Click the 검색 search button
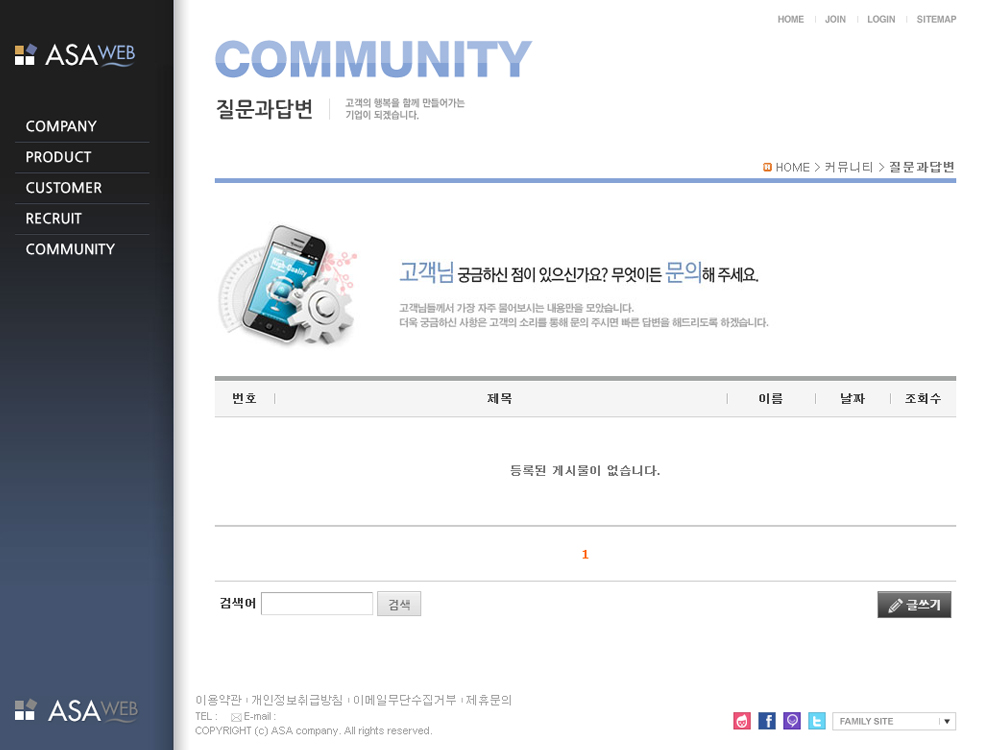This screenshot has width=1000, height=750. click(399, 604)
